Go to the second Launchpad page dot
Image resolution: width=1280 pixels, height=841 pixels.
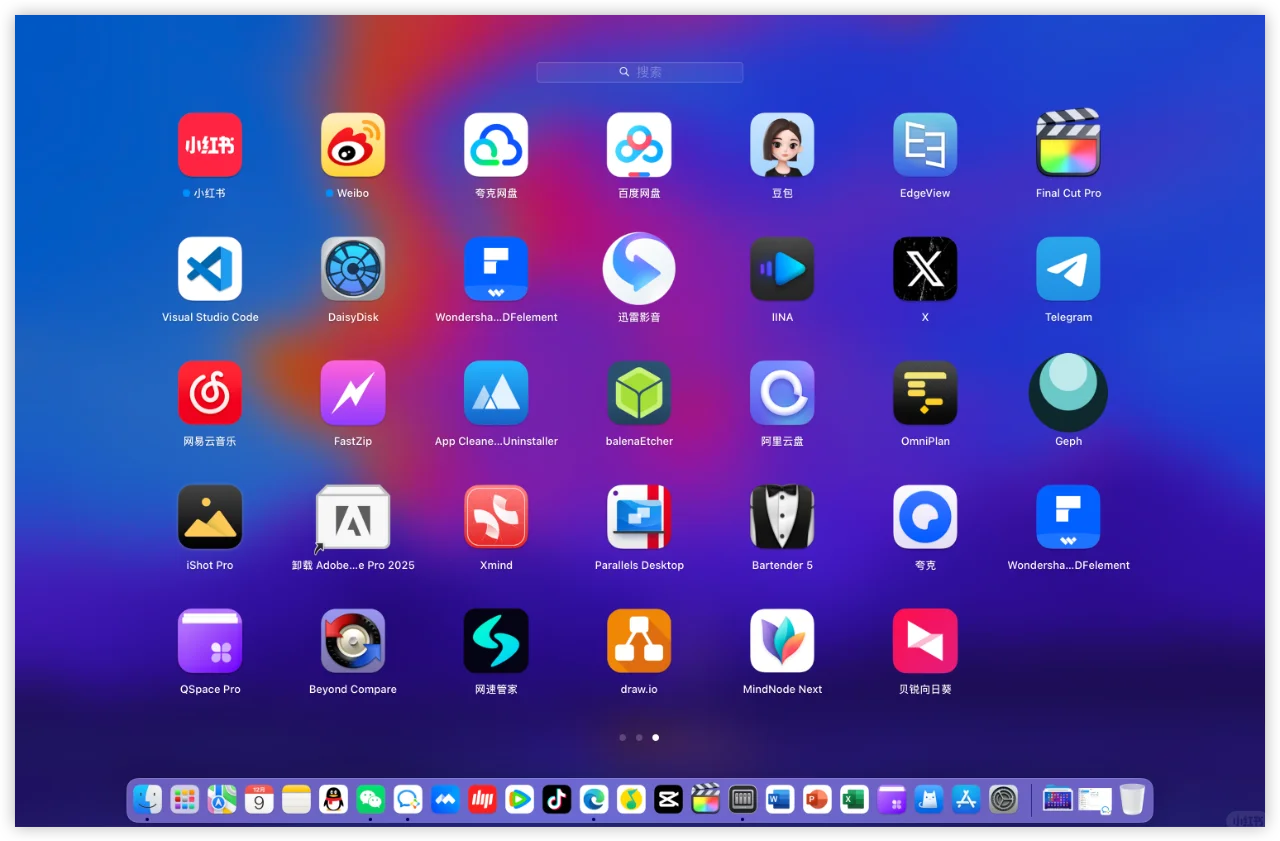tap(639, 738)
